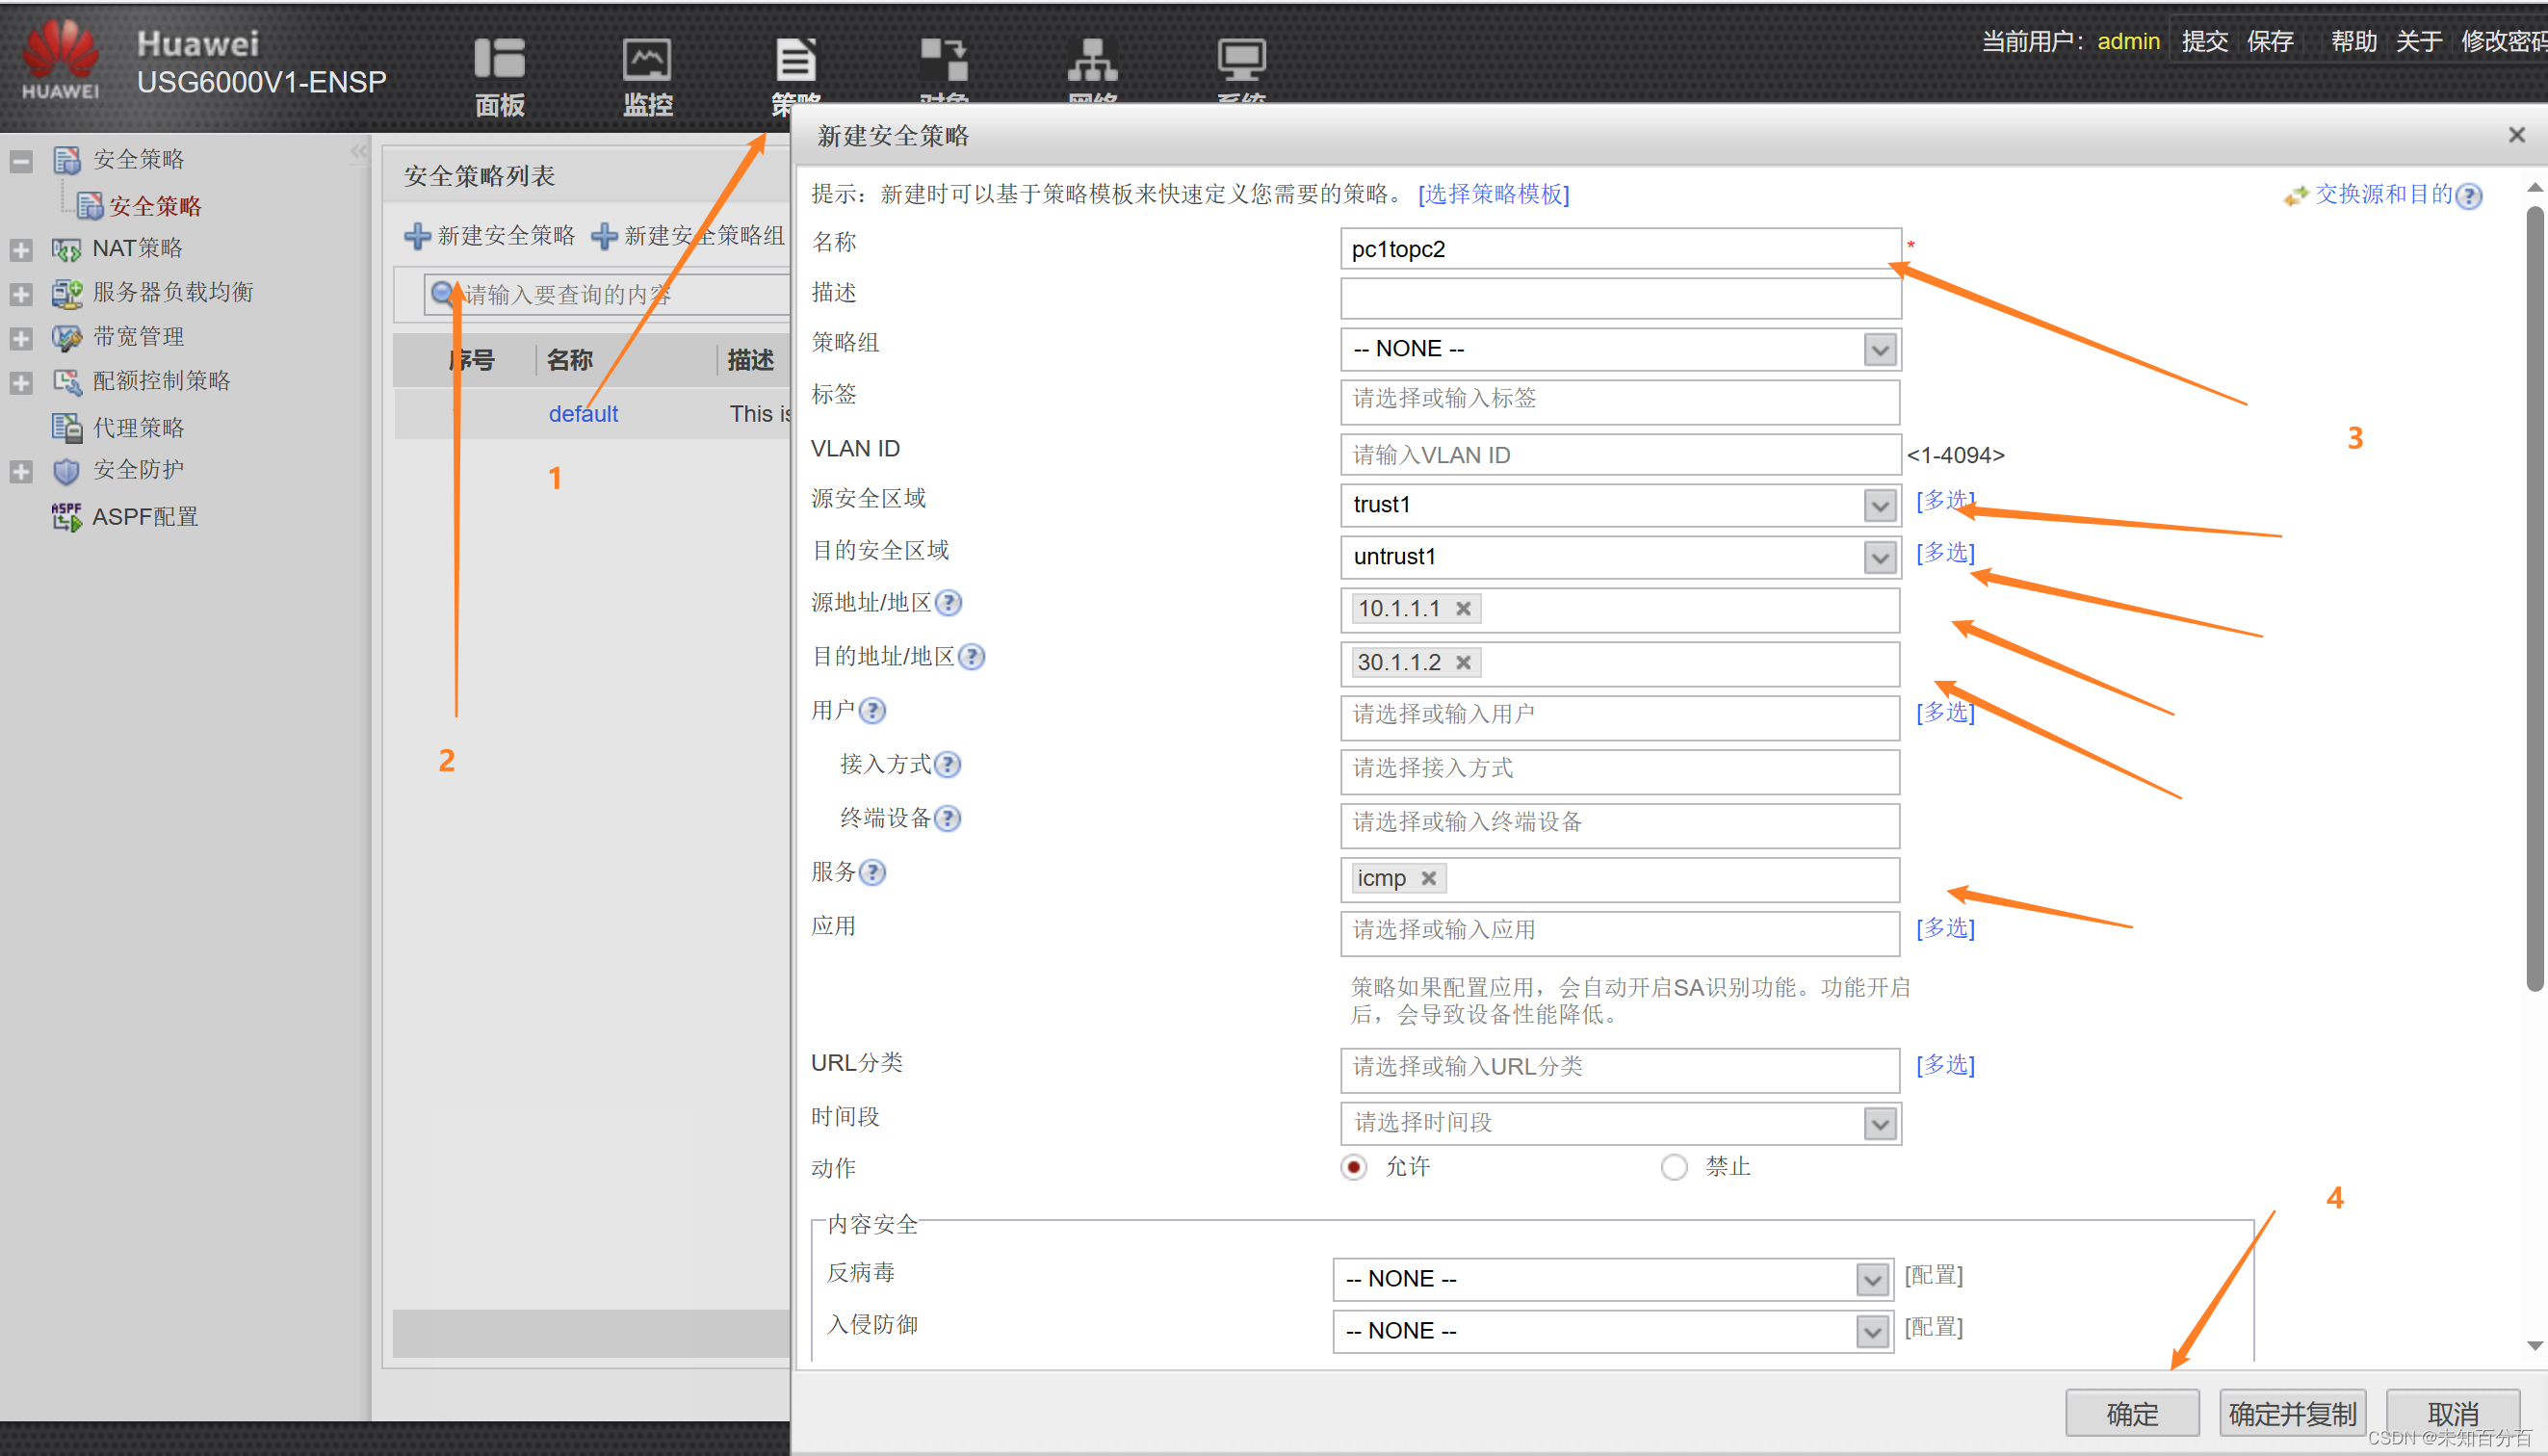The height and width of the screenshot is (1456, 2548).
Task: Click the Huawei logo
Action: coord(61,58)
